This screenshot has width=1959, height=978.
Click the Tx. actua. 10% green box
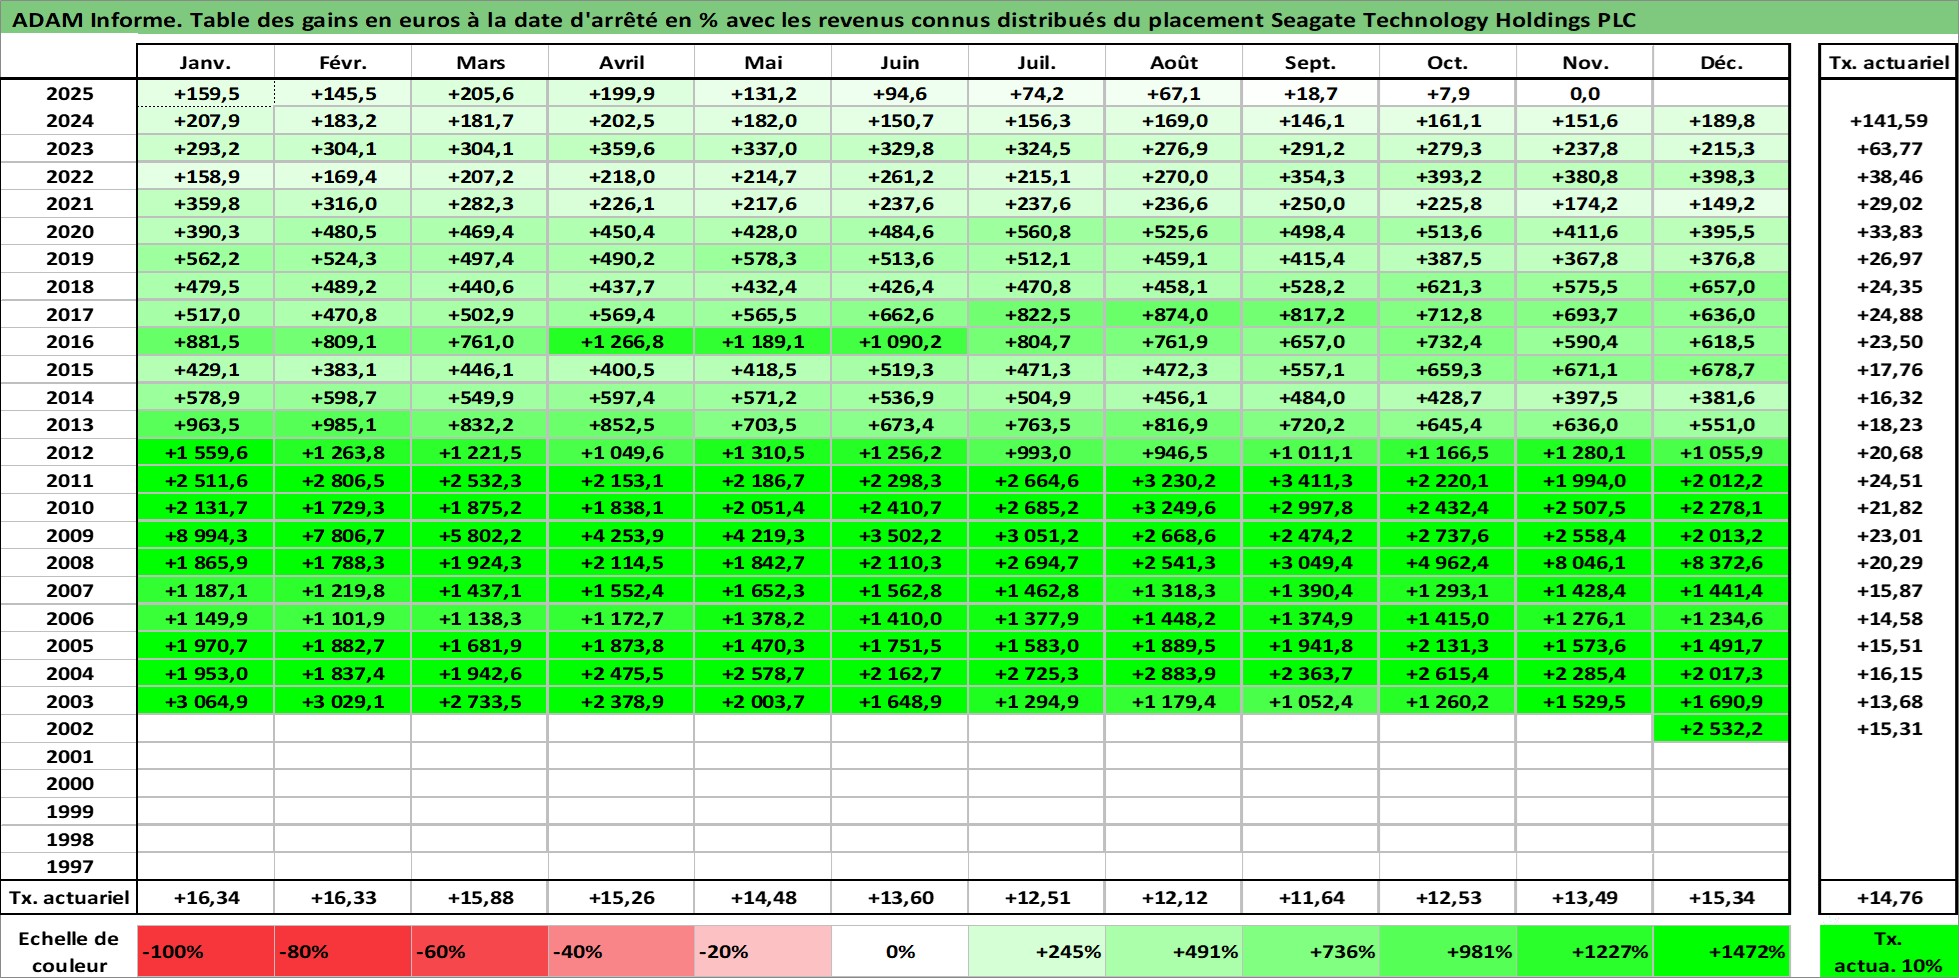coord(1889,952)
